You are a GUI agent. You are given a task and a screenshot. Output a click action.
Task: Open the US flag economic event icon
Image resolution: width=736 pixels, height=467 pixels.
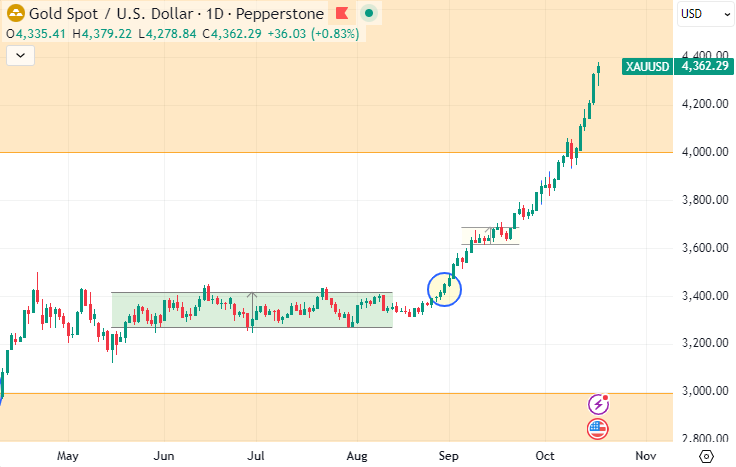click(x=597, y=429)
